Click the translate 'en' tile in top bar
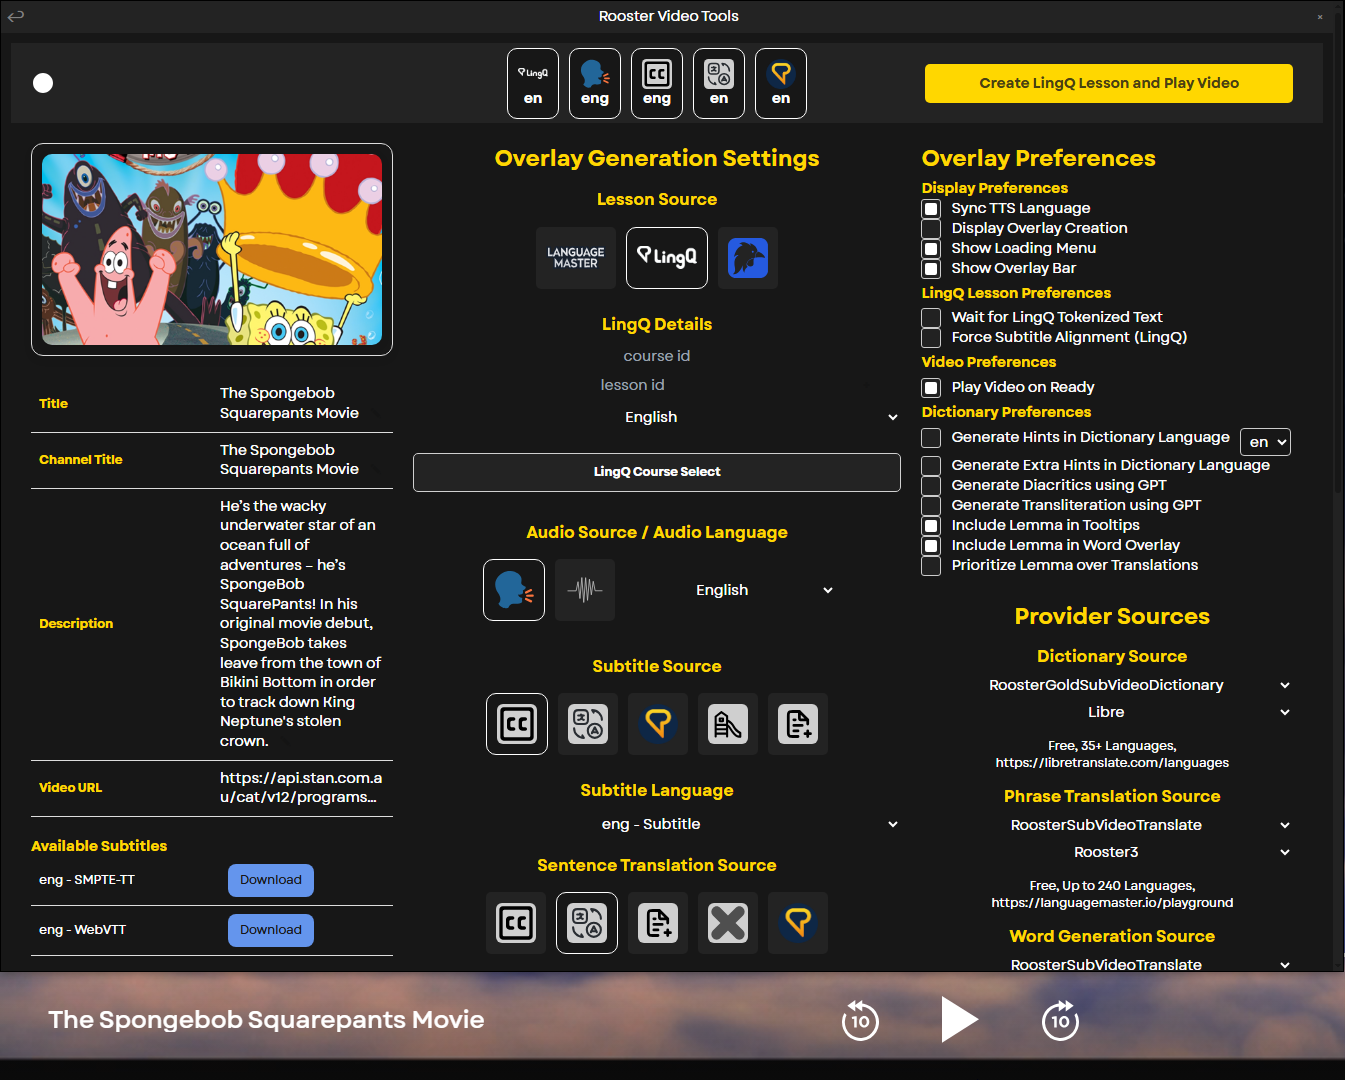The width and height of the screenshot is (1345, 1080). point(719,84)
